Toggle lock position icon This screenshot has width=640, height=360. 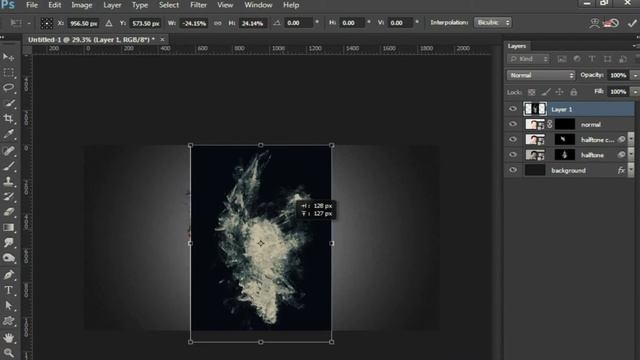560,92
